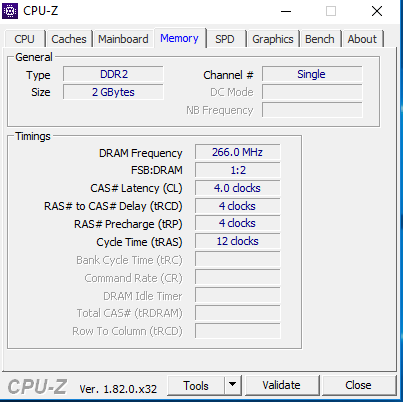
Task: Open the Graphics tab
Action: click(273, 39)
